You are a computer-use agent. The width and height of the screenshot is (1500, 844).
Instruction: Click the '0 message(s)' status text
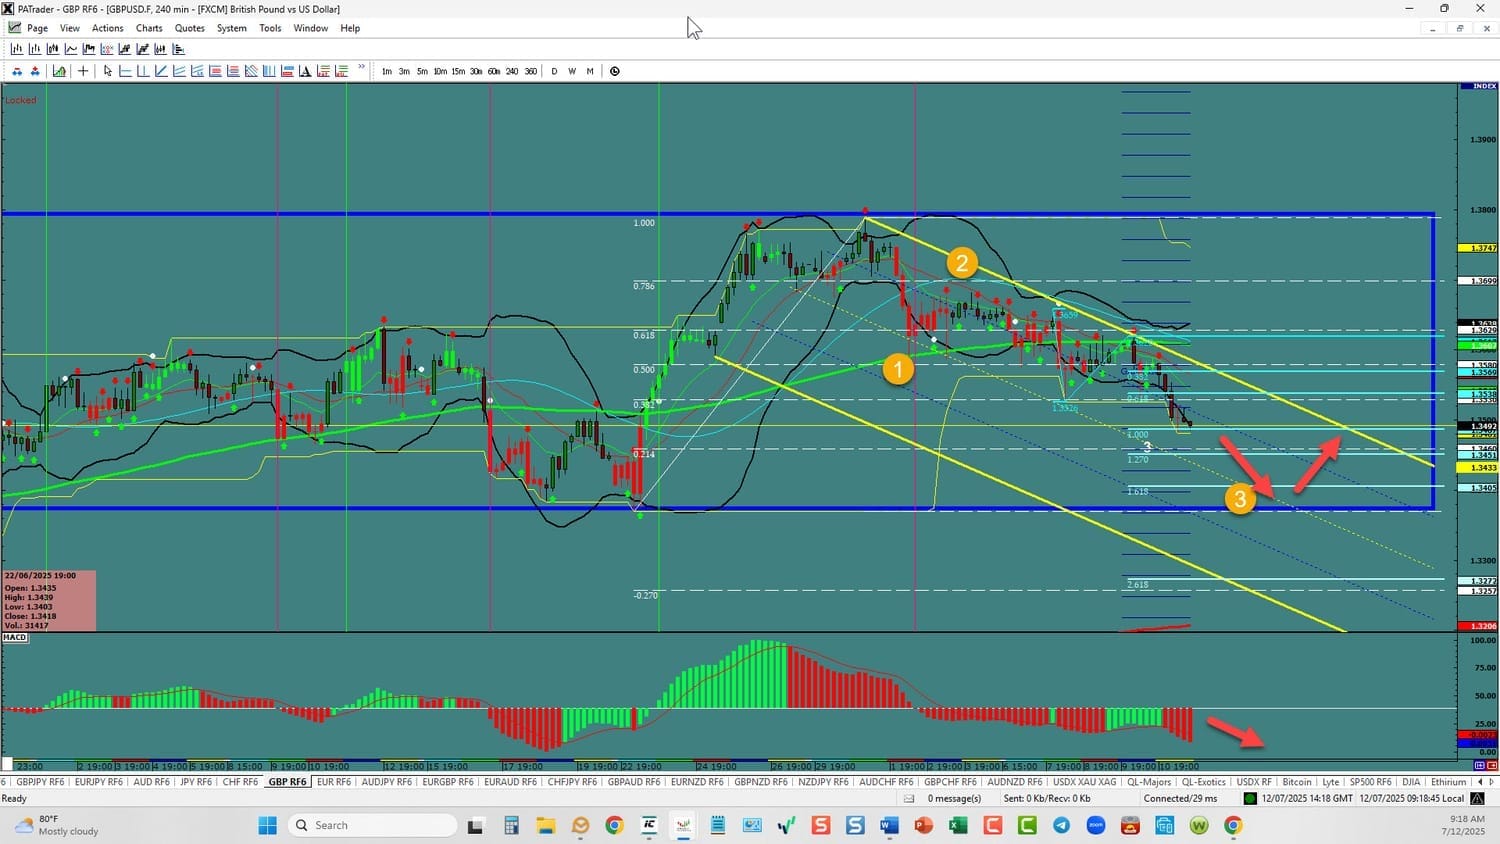[x=954, y=798]
